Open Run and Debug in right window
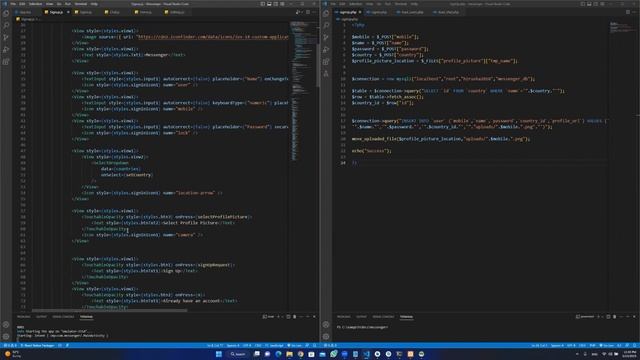 pyautogui.click(x=326, y=50)
